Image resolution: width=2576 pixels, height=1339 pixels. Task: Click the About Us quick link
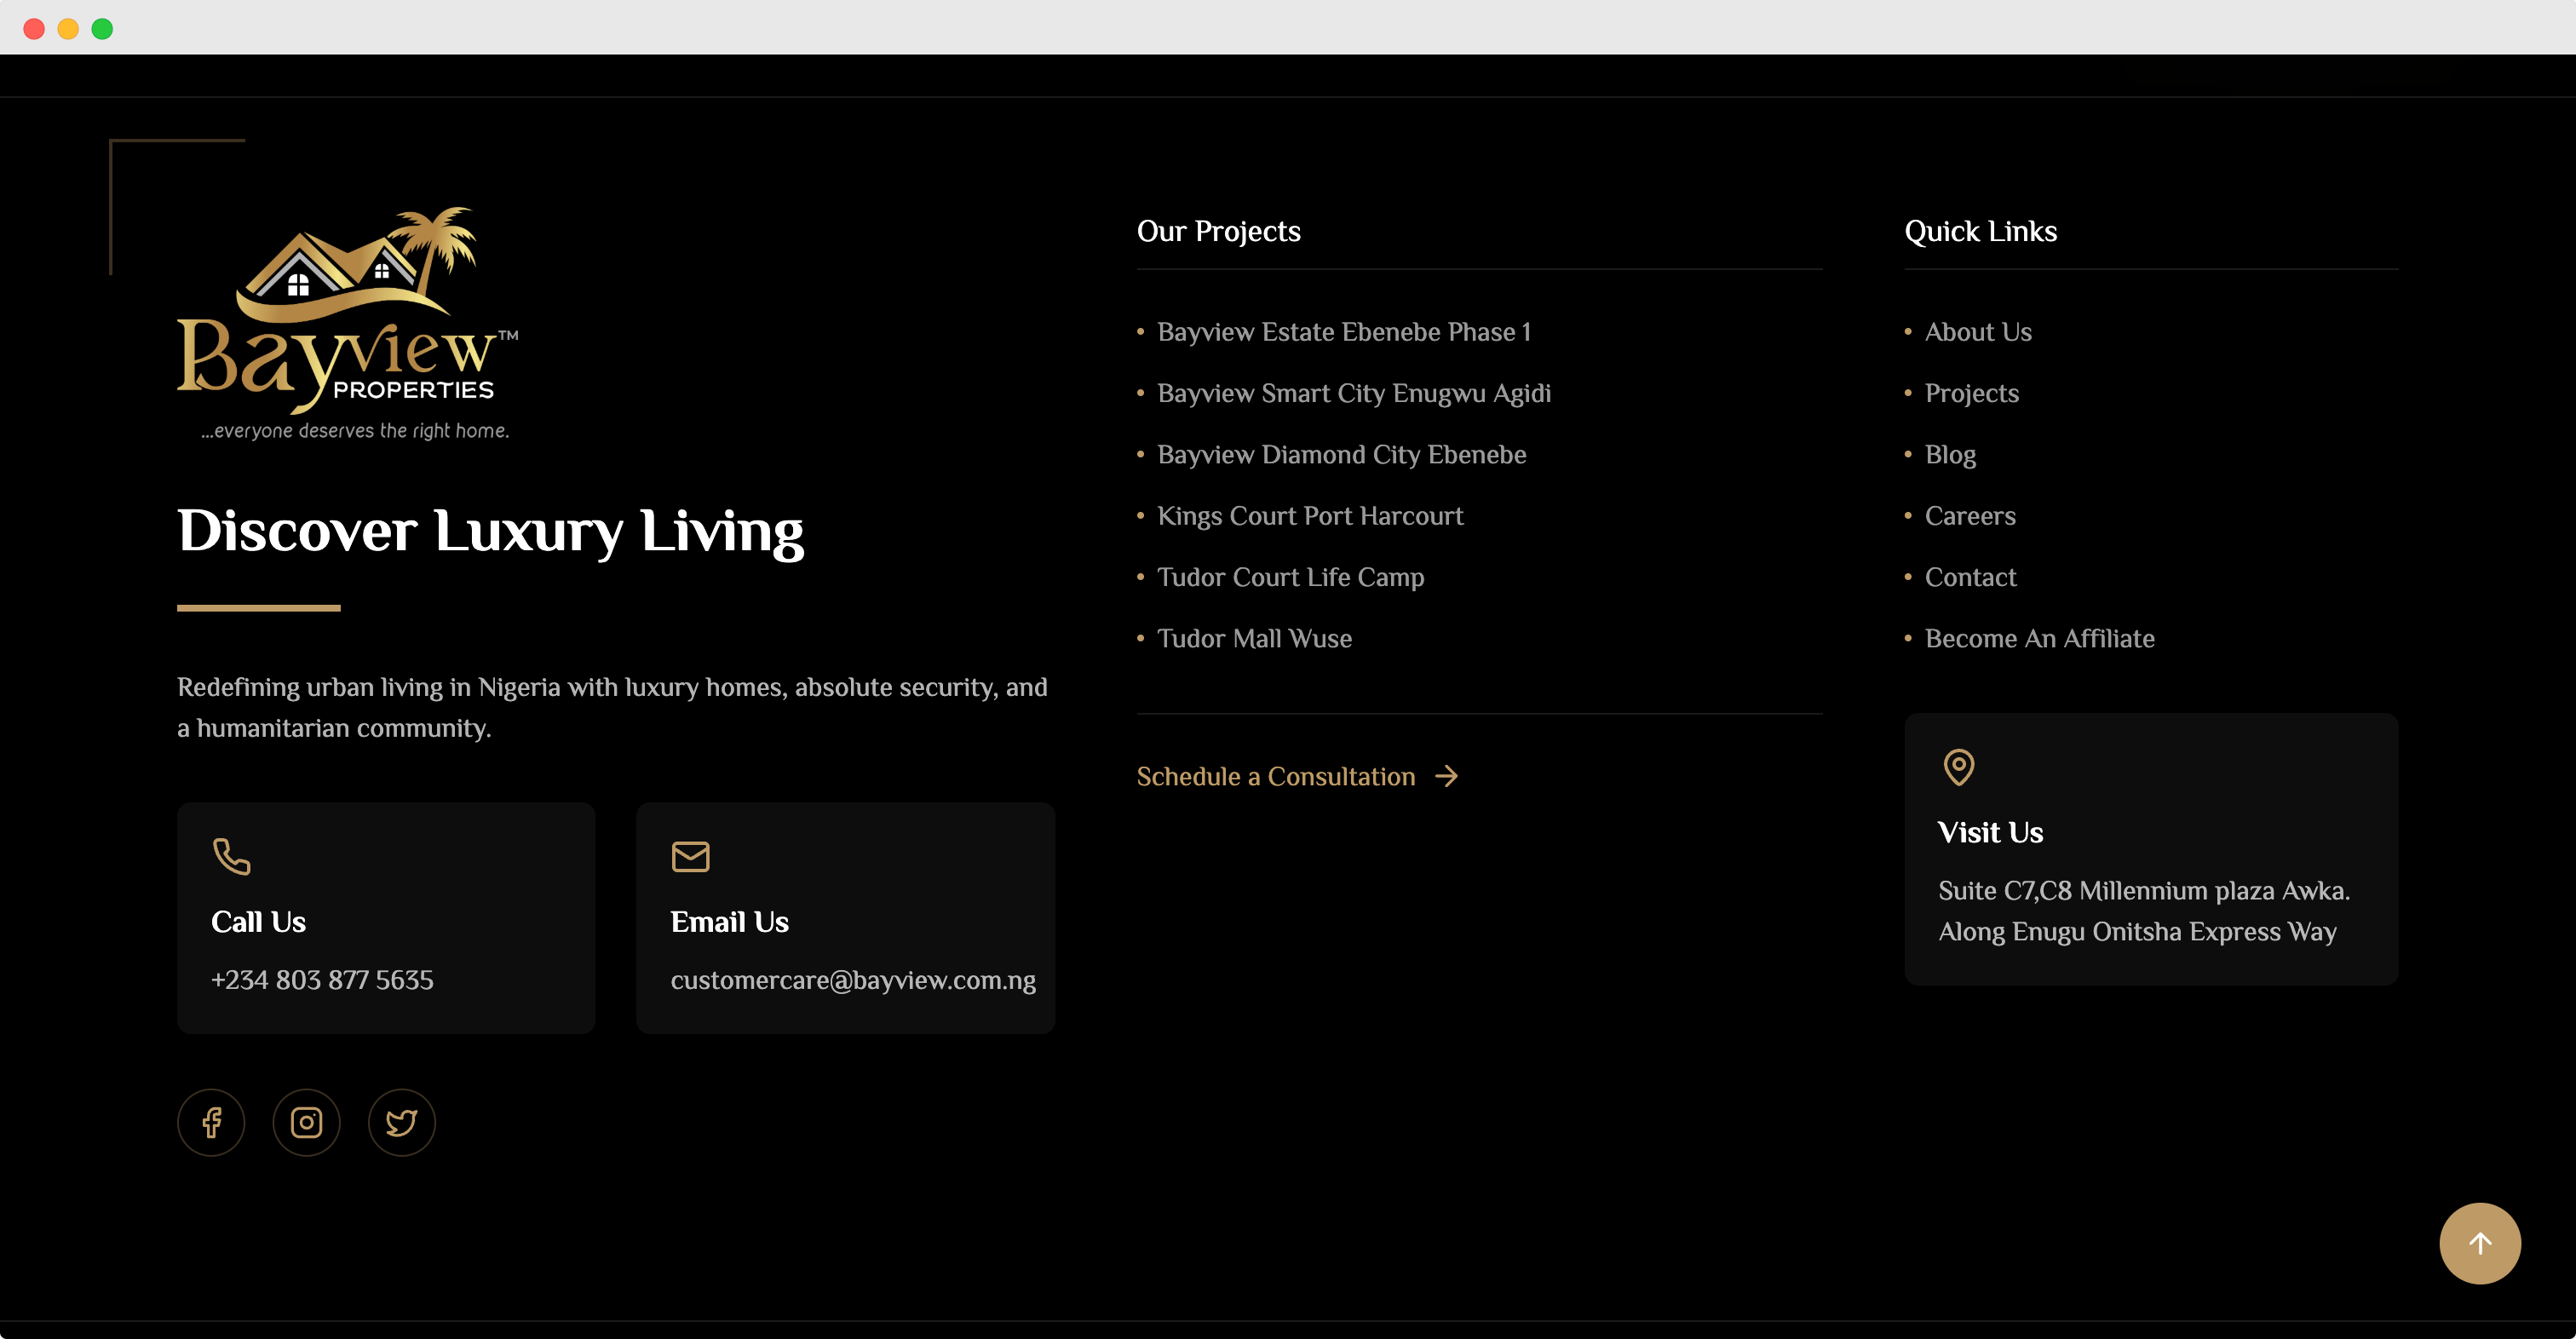pyautogui.click(x=1978, y=332)
